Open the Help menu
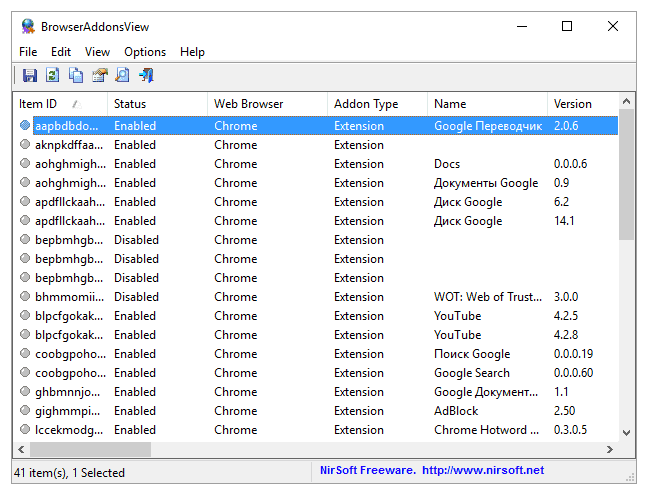The width and height of the screenshot is (651, 496). [192, 52]
